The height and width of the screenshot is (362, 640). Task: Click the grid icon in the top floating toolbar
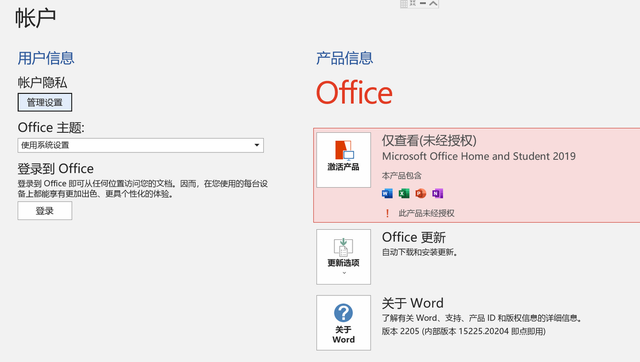[404, 4]
